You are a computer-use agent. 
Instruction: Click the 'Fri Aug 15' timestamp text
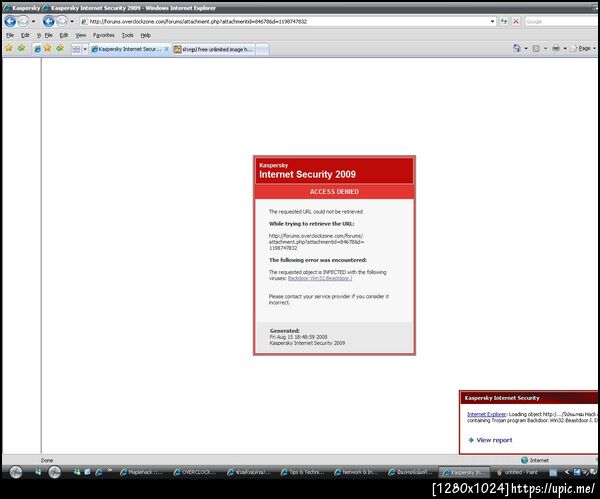tap(298, 337)
